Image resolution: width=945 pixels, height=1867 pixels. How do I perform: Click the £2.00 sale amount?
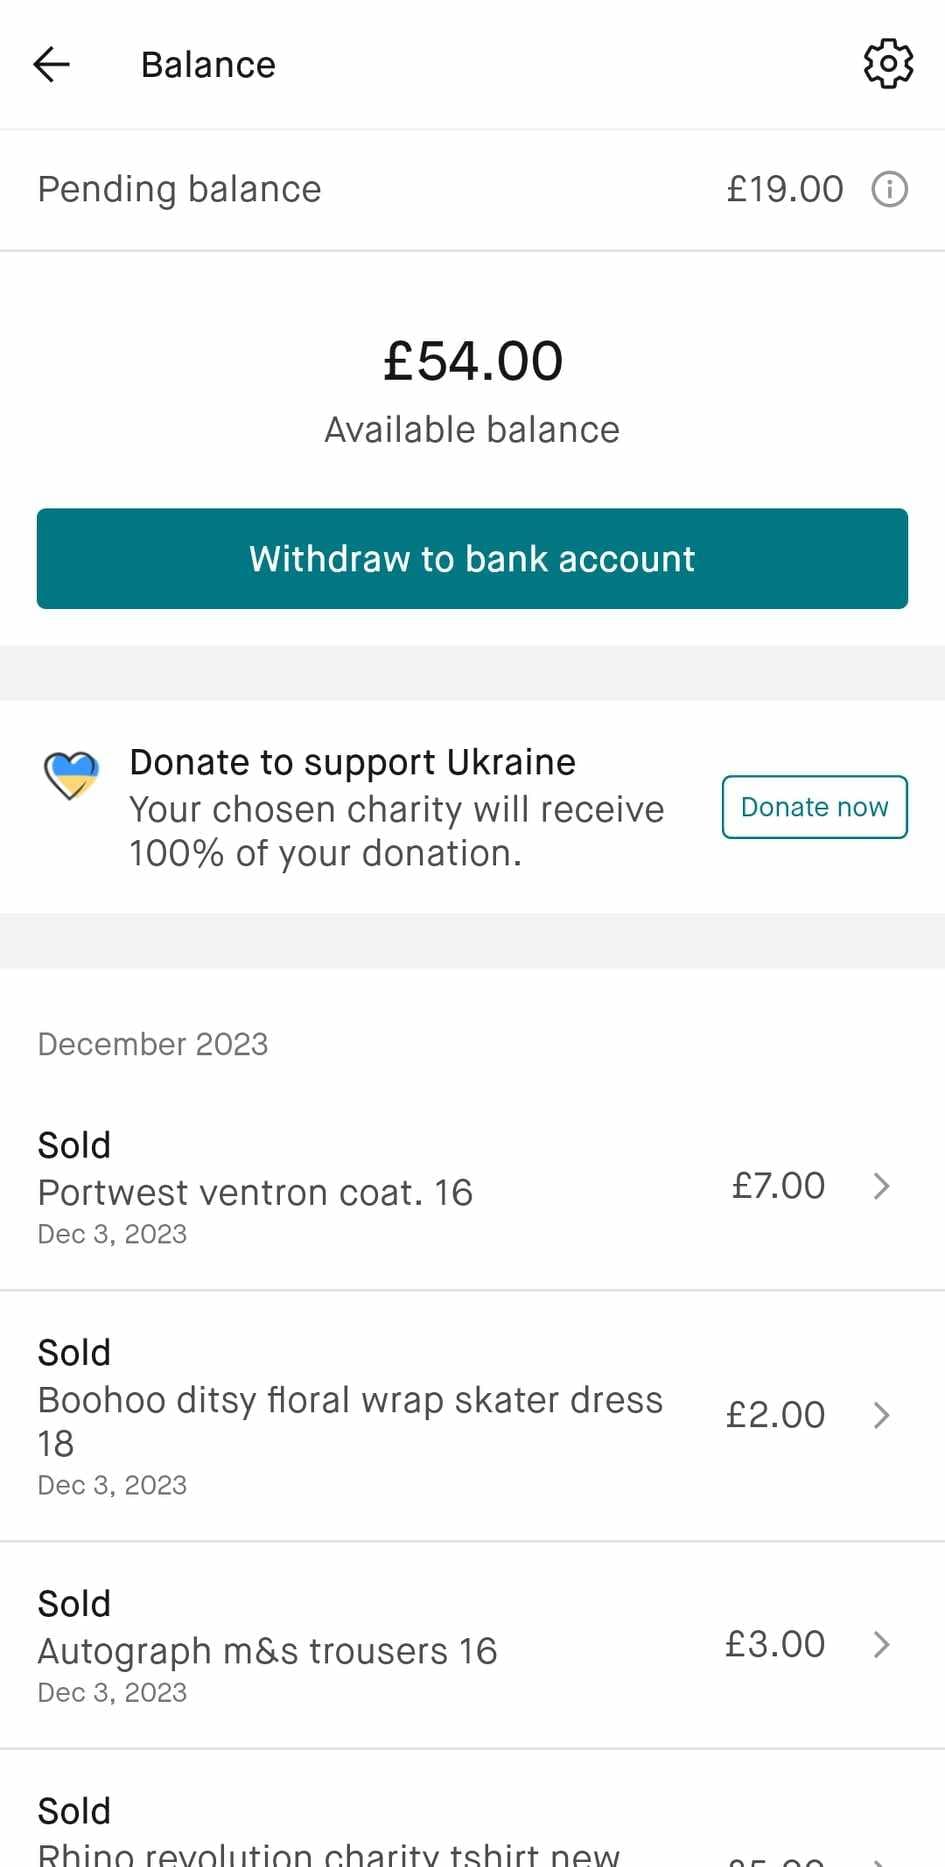click(775, 1415)
